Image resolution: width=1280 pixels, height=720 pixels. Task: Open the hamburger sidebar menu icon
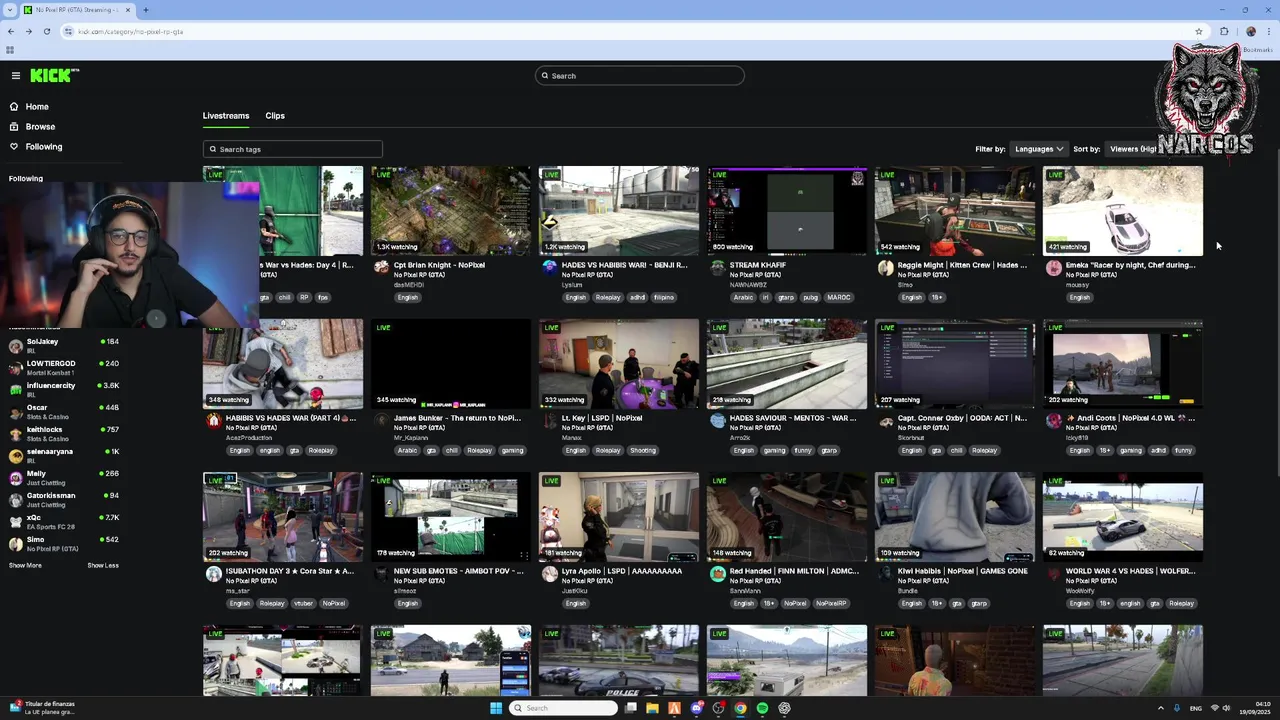tap(16, 76)
